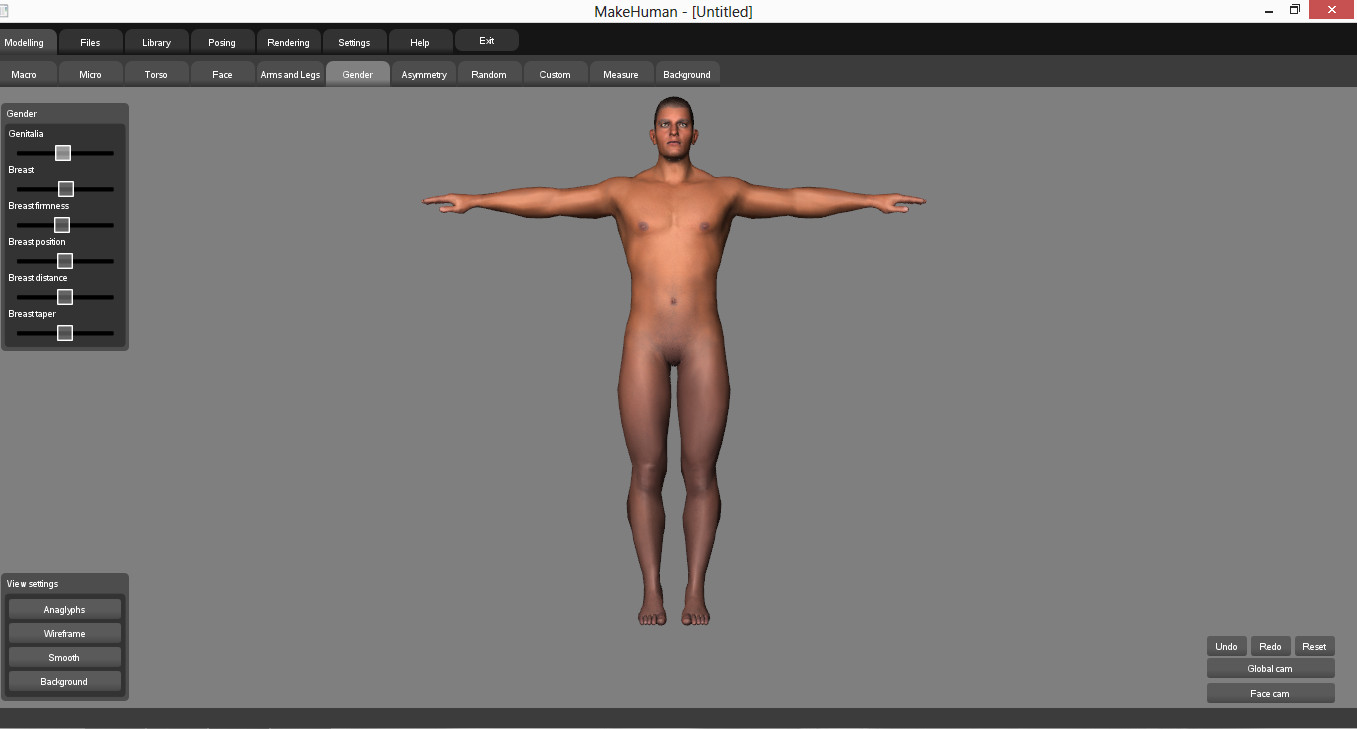This screenshot has height=729, width=1357.
Task: Click the Breast taper slider handle
Action: [65, 333]
